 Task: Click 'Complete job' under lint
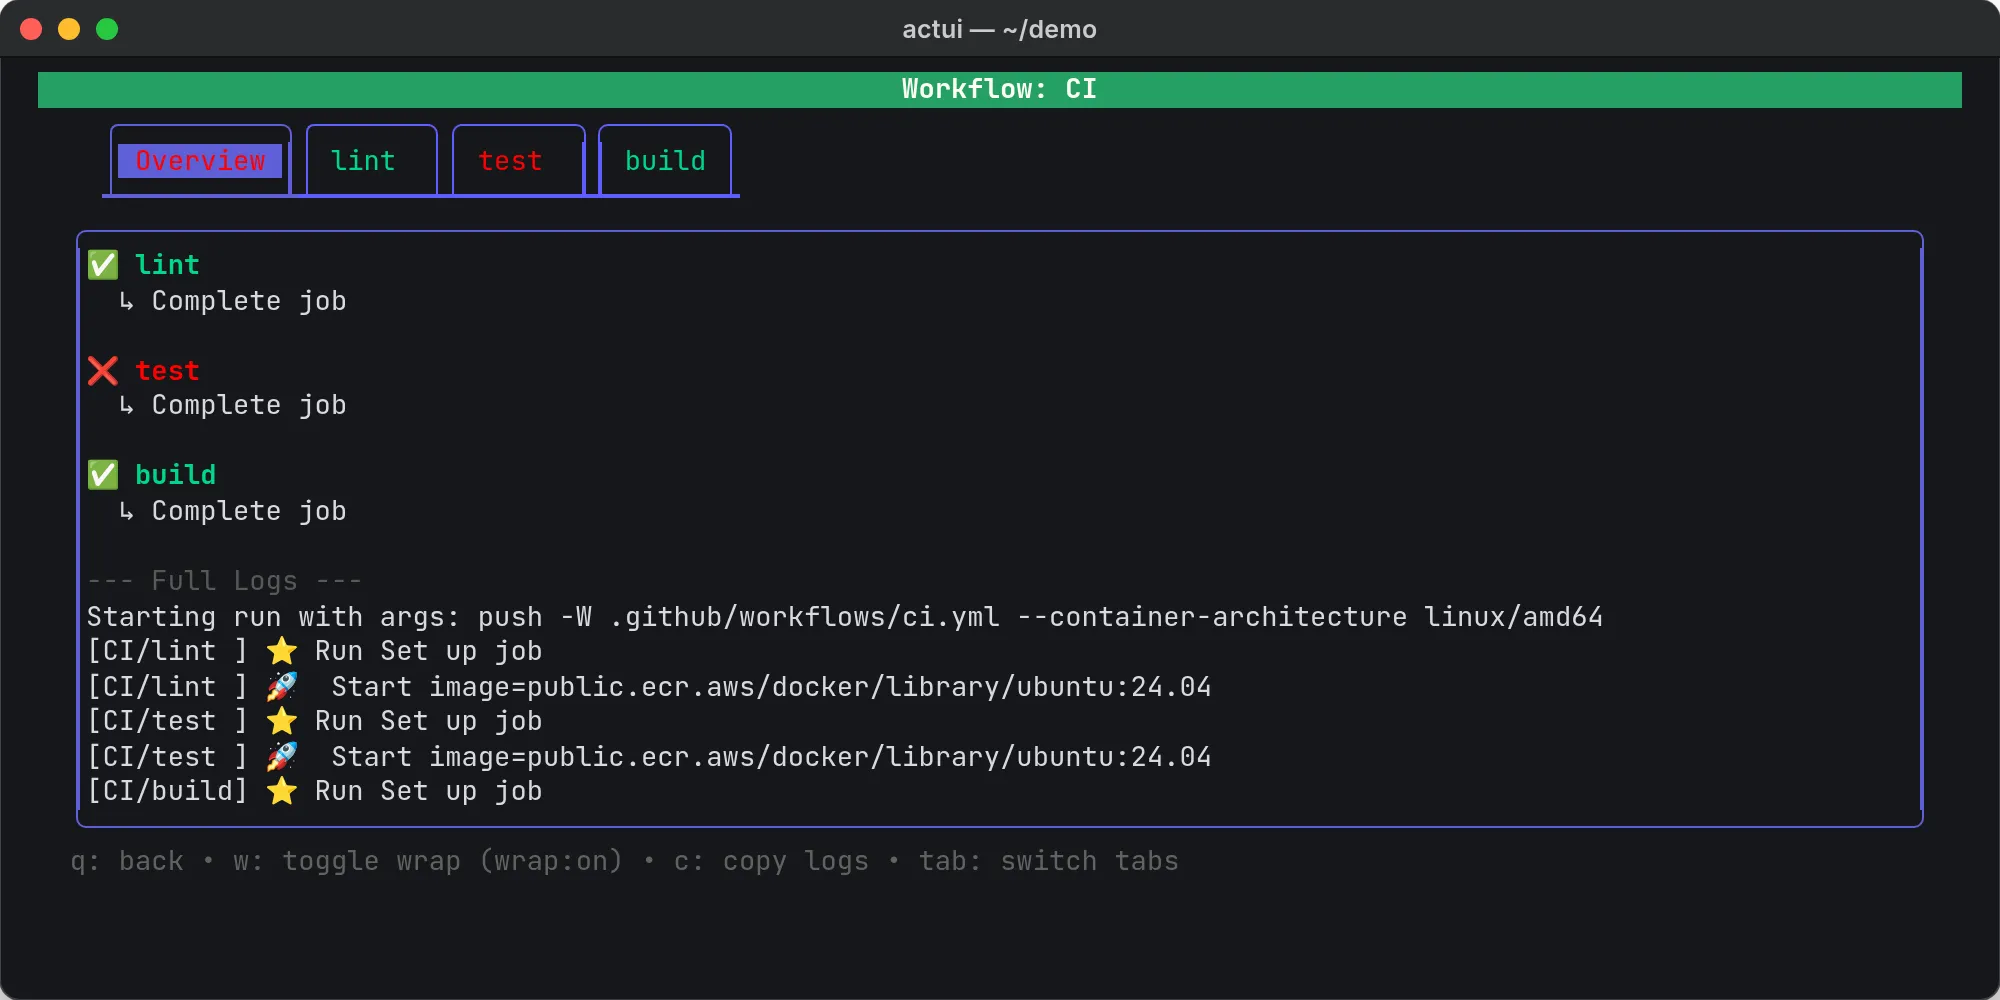[249, 301]
